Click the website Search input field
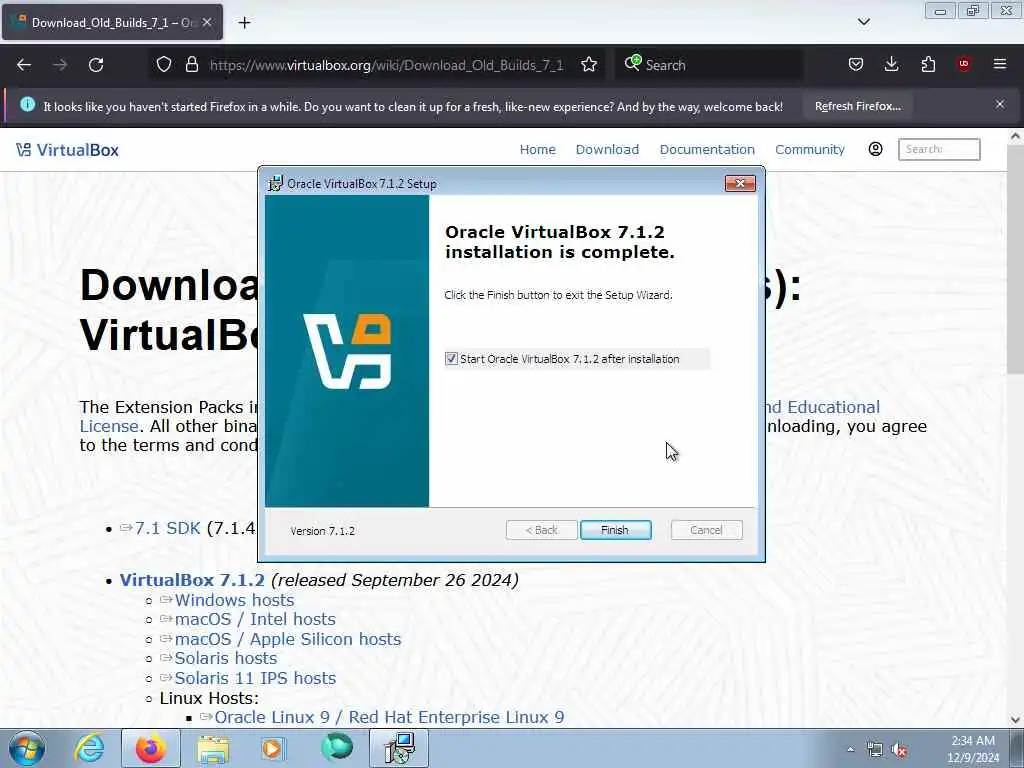This screenshot has width=1024, height=768. pyautogui.click(x=939, y=150)
